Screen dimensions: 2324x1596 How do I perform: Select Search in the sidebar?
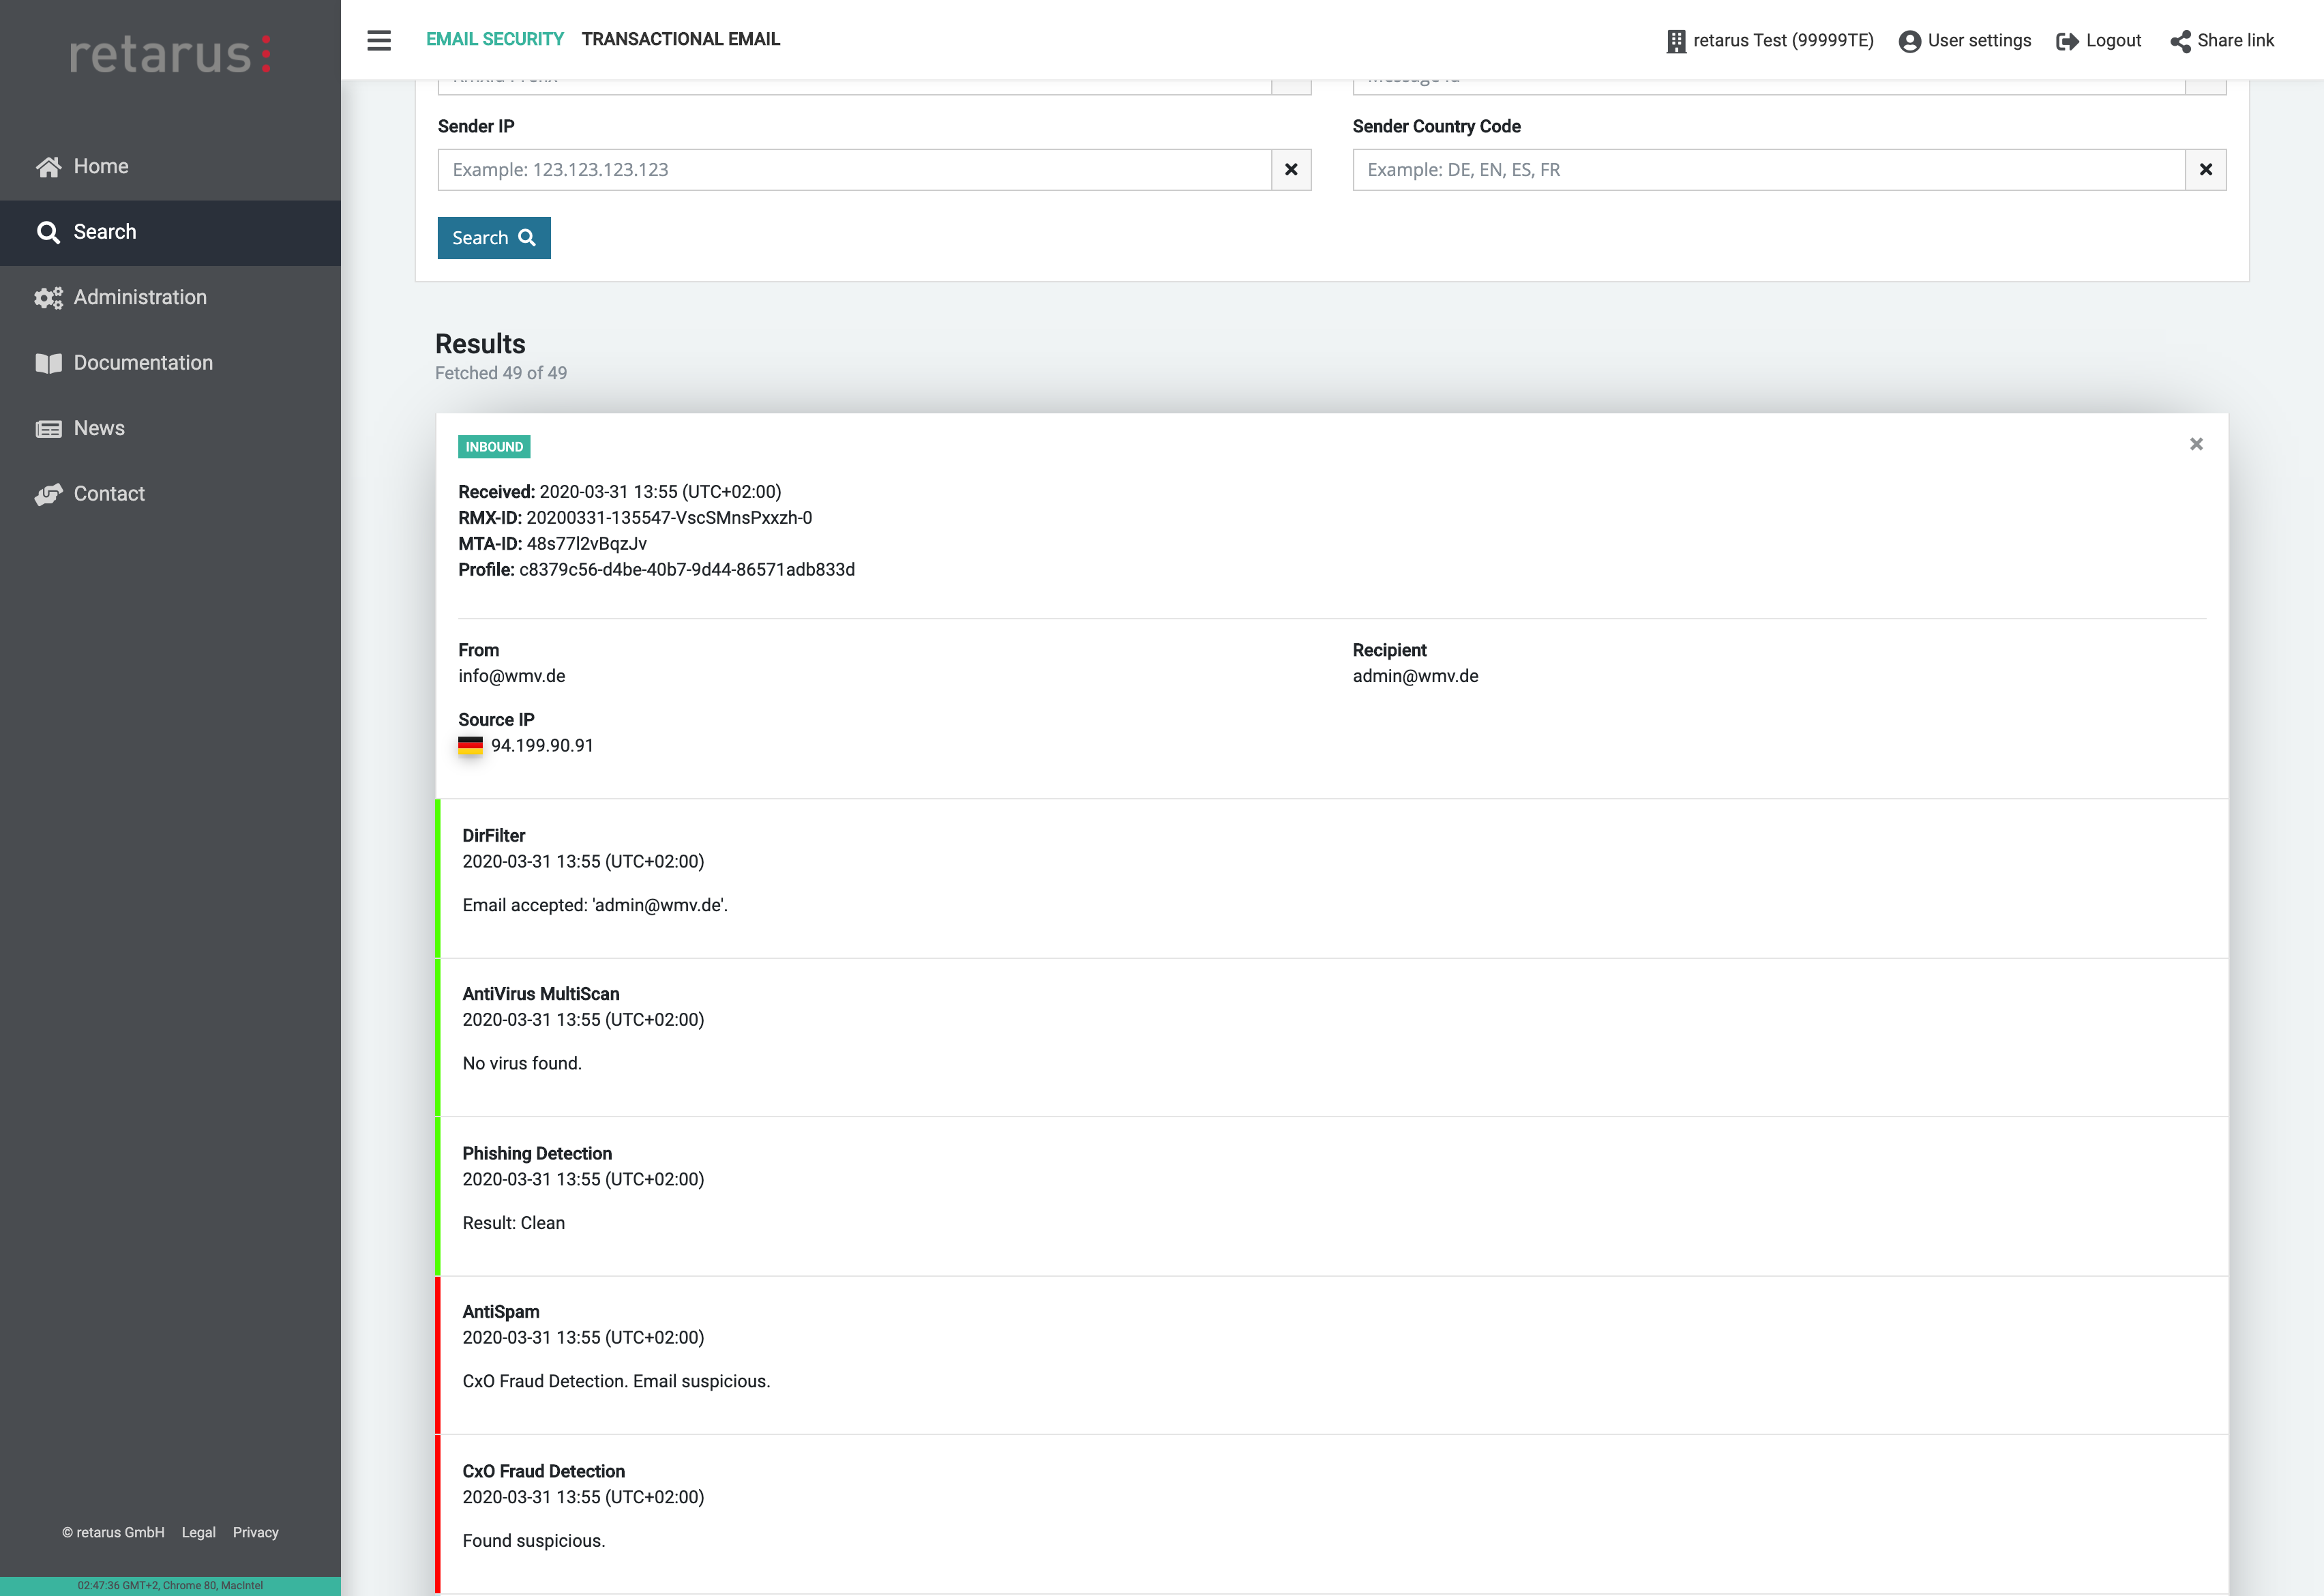pos(170,232)
